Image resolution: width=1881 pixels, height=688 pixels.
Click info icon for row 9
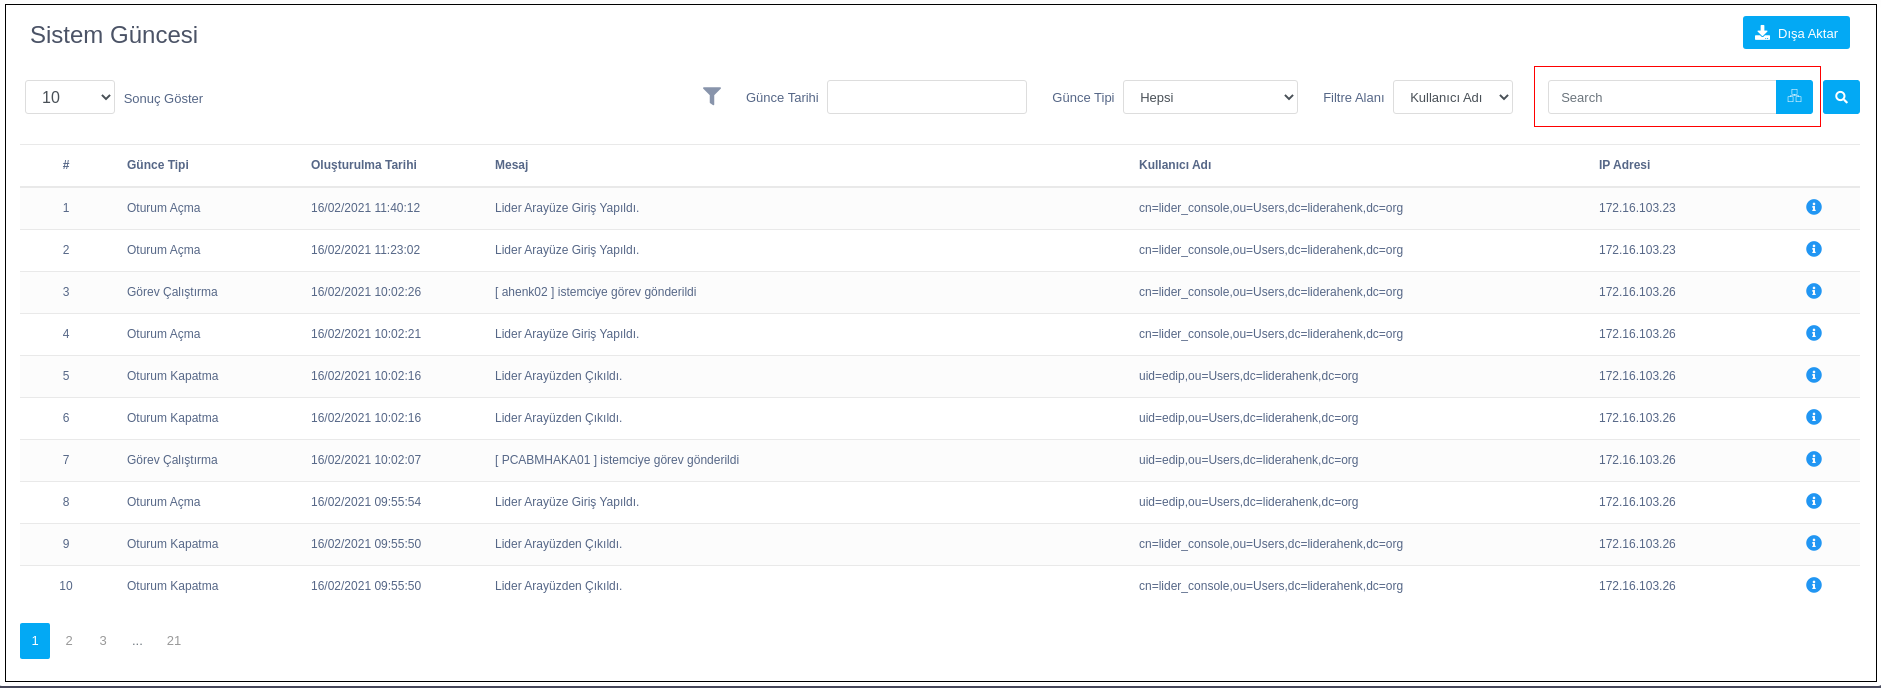(x=1813, y=543)
